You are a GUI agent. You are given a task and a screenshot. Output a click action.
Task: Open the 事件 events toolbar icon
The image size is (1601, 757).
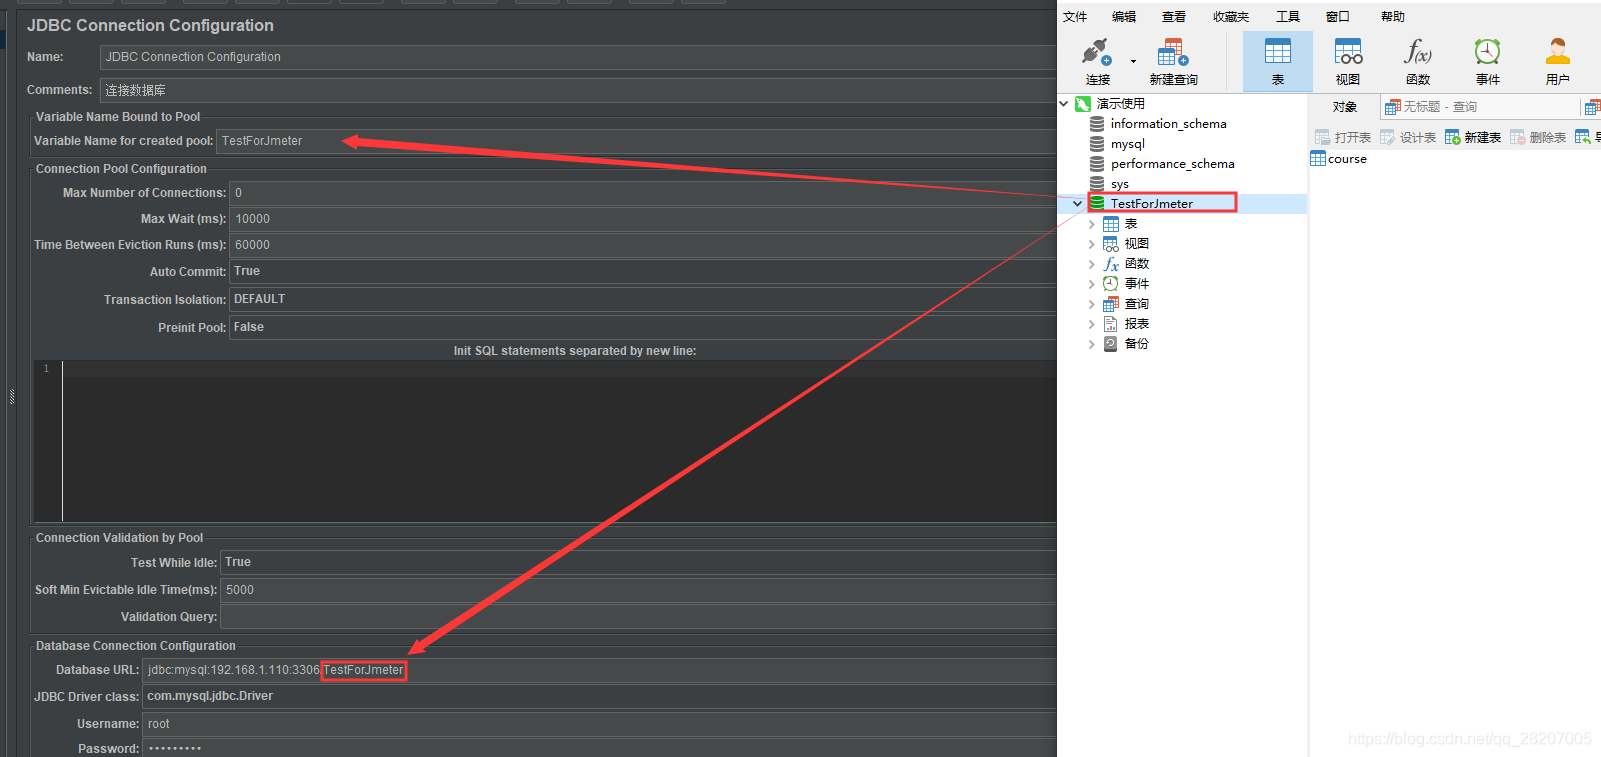tap(1488, 61)
